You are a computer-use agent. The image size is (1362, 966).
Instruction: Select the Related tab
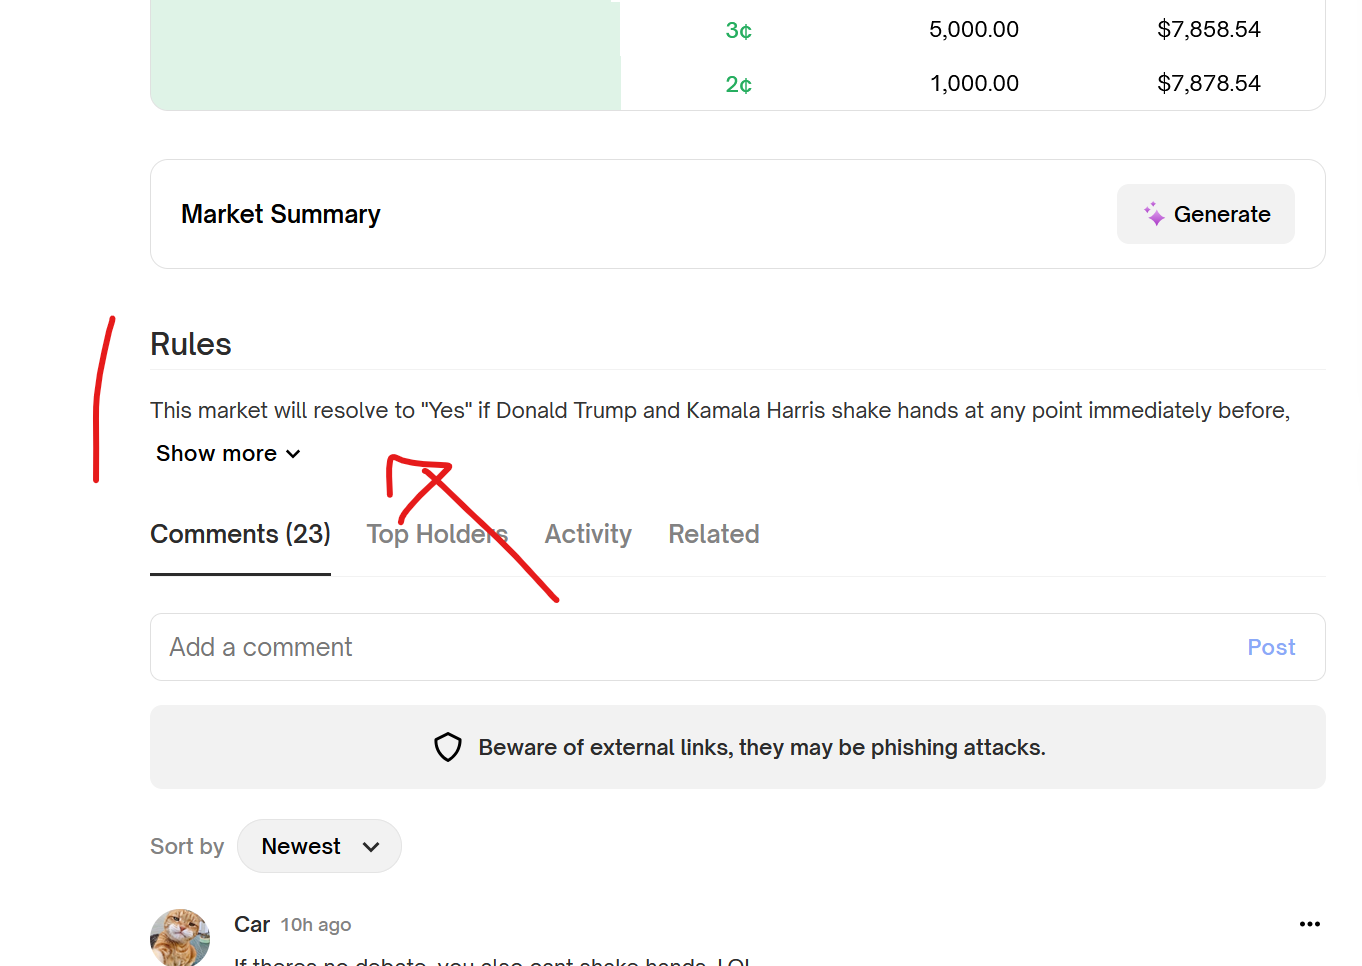coord(713,534)
